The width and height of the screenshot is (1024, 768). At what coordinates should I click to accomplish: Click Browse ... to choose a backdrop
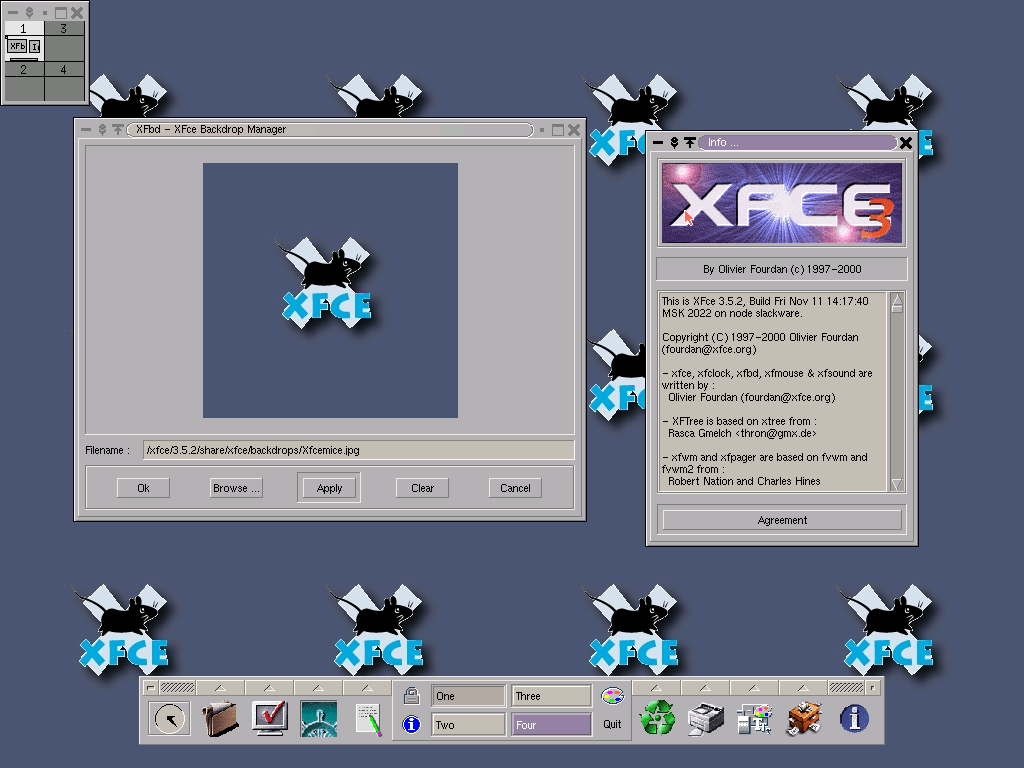point(236,488)
